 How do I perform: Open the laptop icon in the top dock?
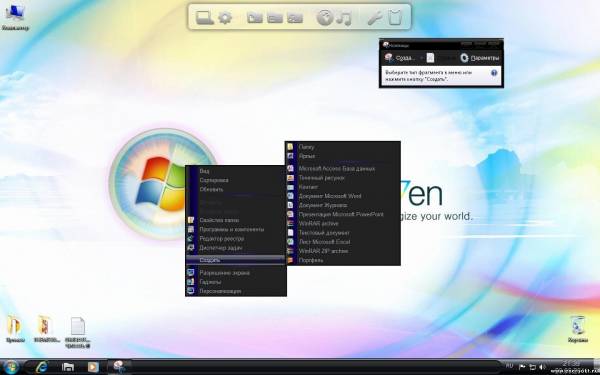(204, 18)
